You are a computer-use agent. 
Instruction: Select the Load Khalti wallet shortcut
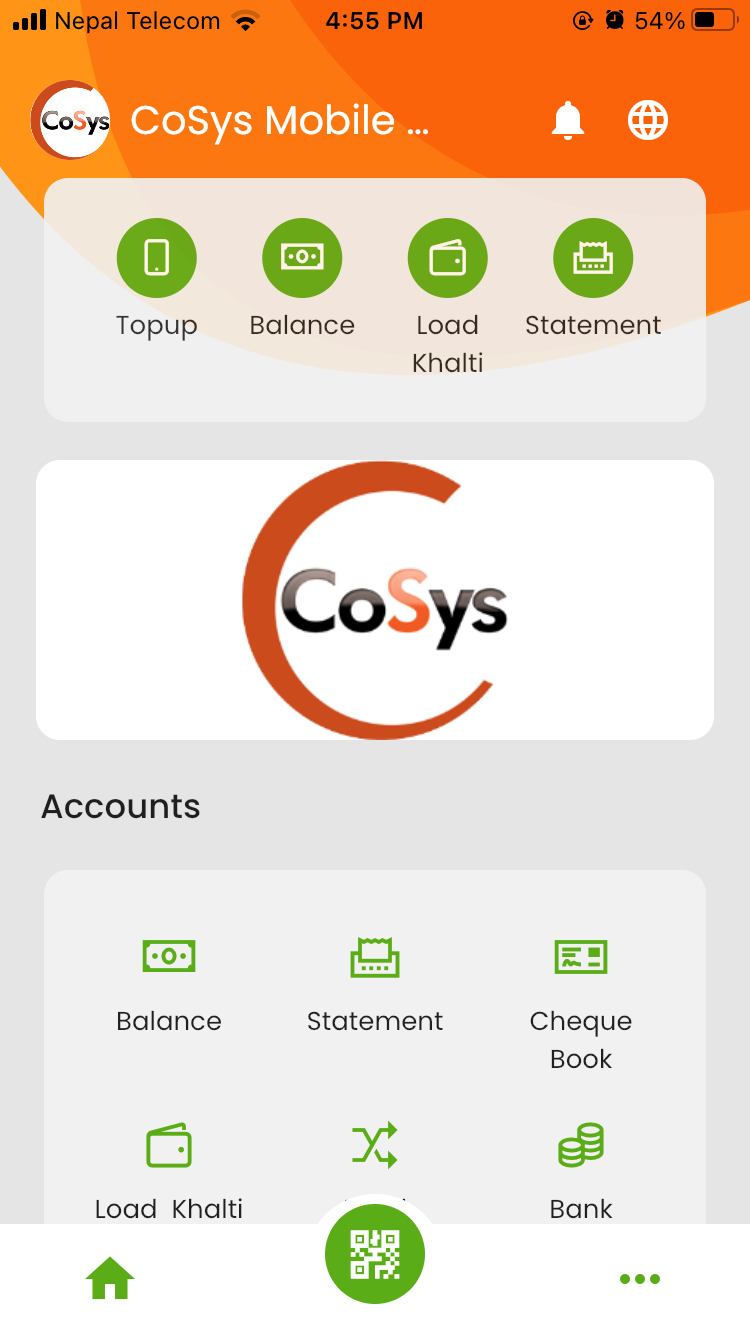pyautogui.click(x=448, y=258)
